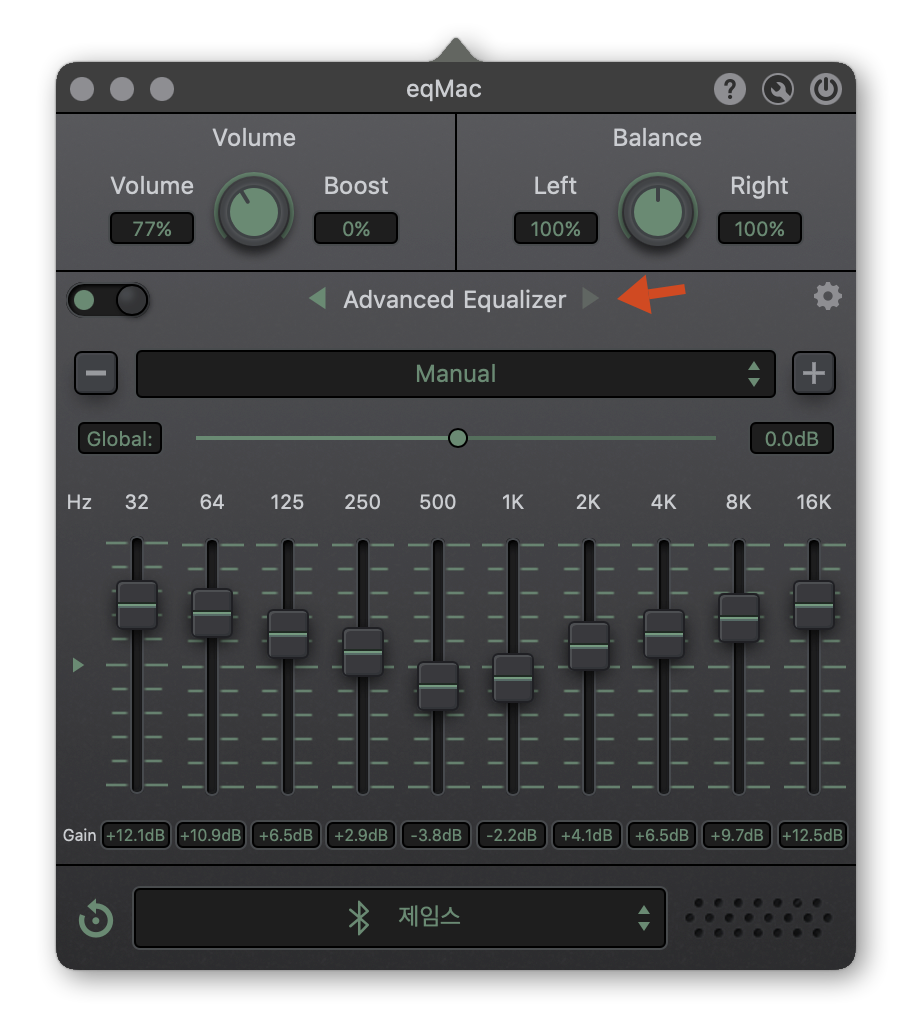The width and height of the screenshot is (912, 1020).
Task: Click the 16K frequency label
Action: point(814,502)
